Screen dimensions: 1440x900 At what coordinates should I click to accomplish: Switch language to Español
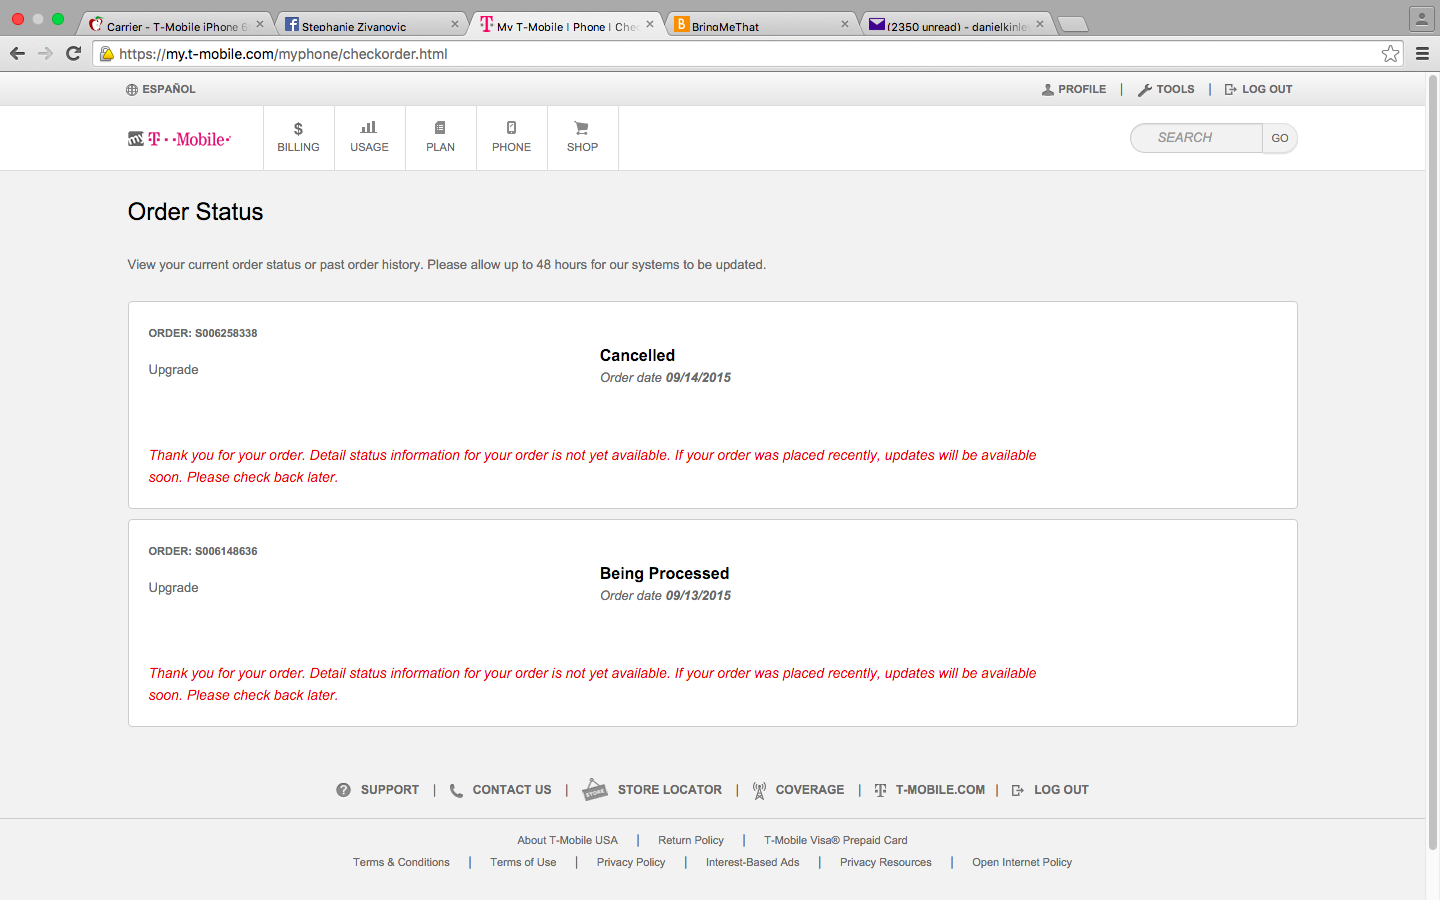(x=169, y=90)
